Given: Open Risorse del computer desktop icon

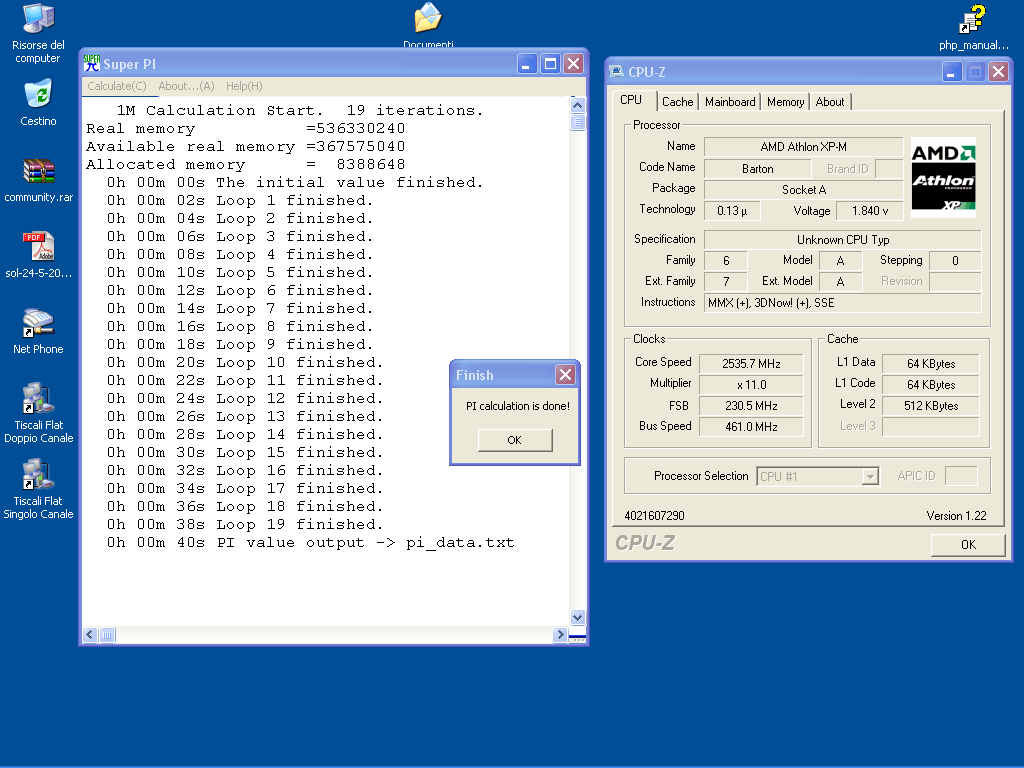Looking at the screenshot, I should click(x=39, y=33).
